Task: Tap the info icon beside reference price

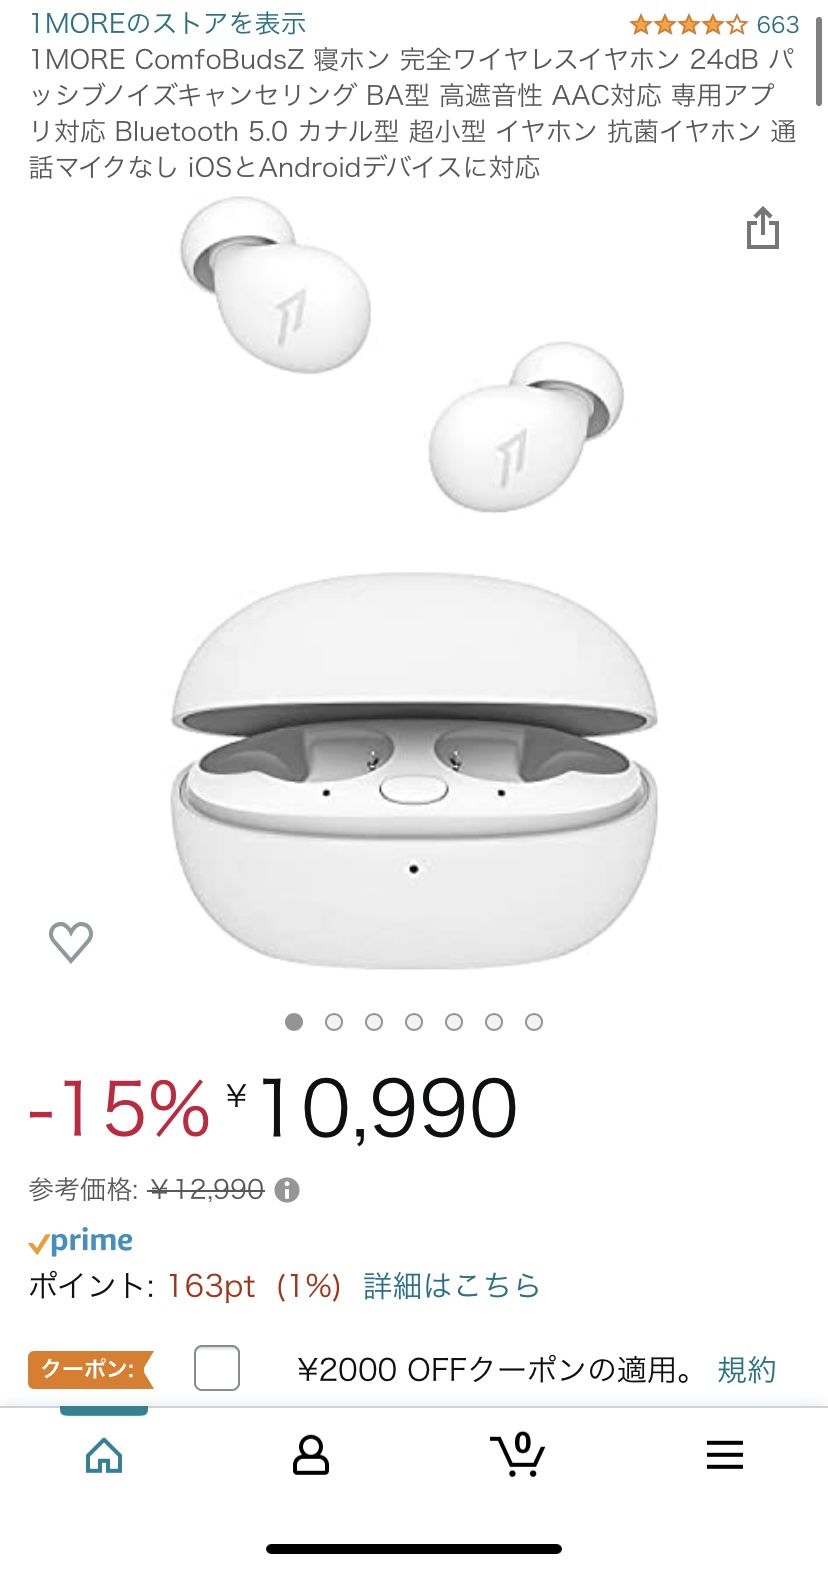Action: 287,1190
